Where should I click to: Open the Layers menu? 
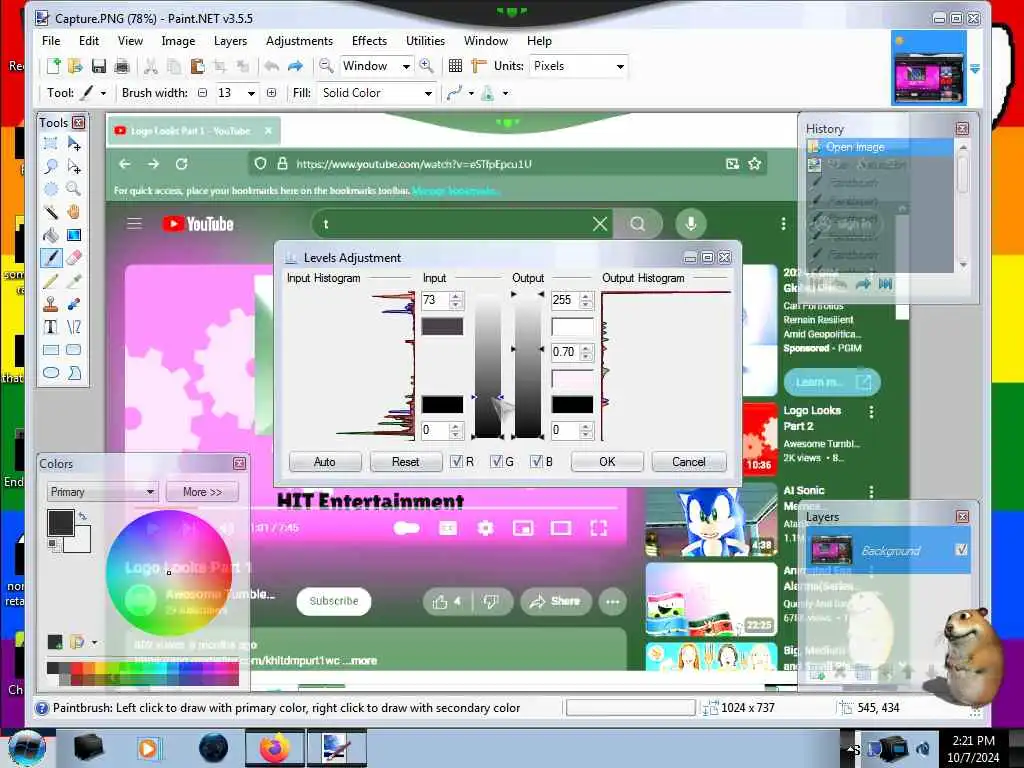[x=231, y=40]
